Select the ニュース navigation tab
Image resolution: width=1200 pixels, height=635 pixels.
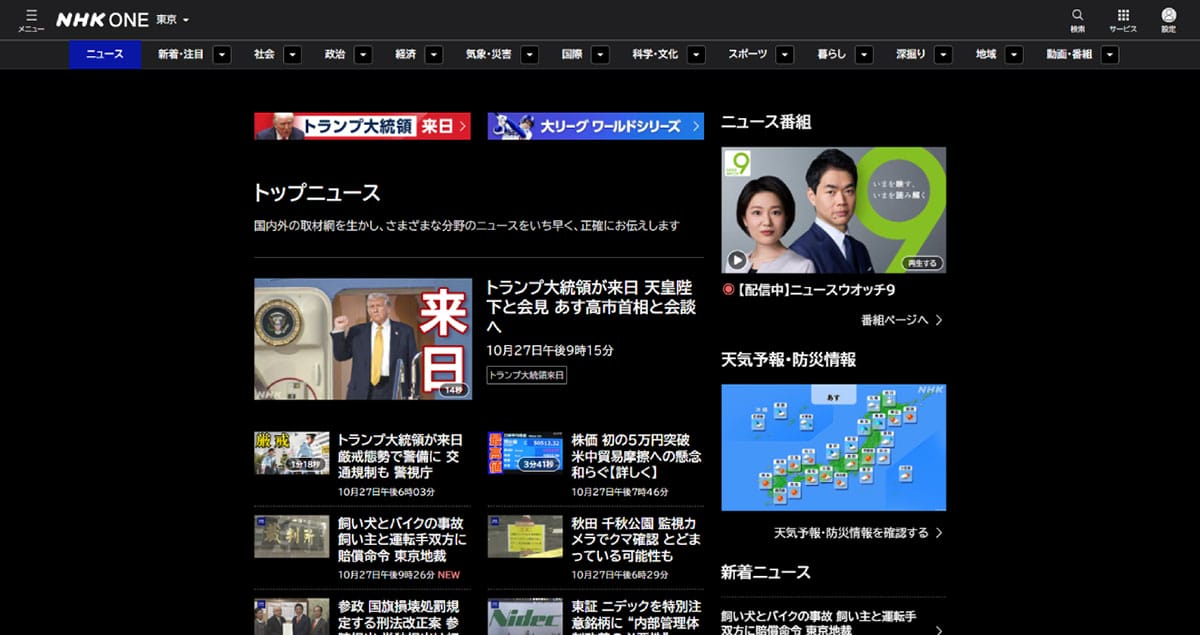(104, 55)
